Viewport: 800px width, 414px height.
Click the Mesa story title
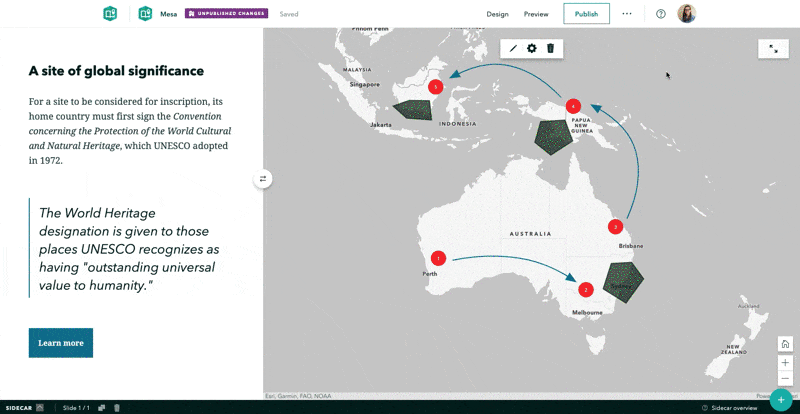tap(168, 14)
